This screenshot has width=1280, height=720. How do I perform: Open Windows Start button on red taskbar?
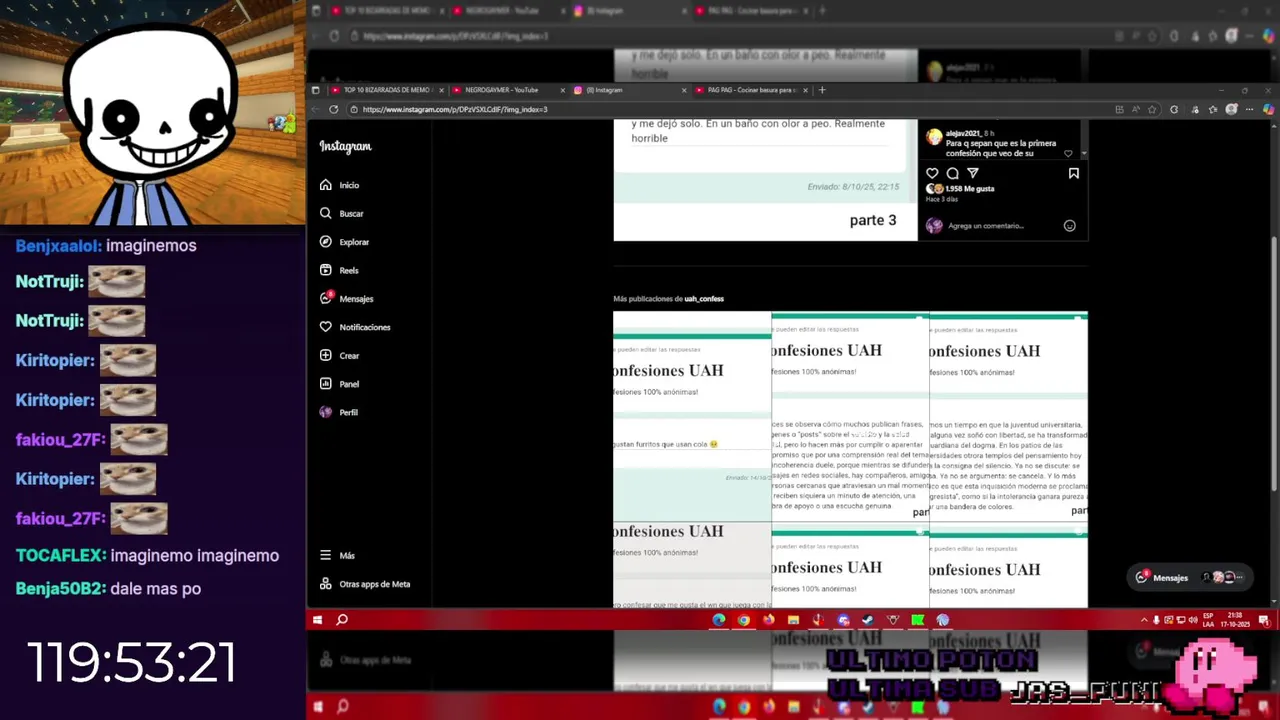point(317,620)
